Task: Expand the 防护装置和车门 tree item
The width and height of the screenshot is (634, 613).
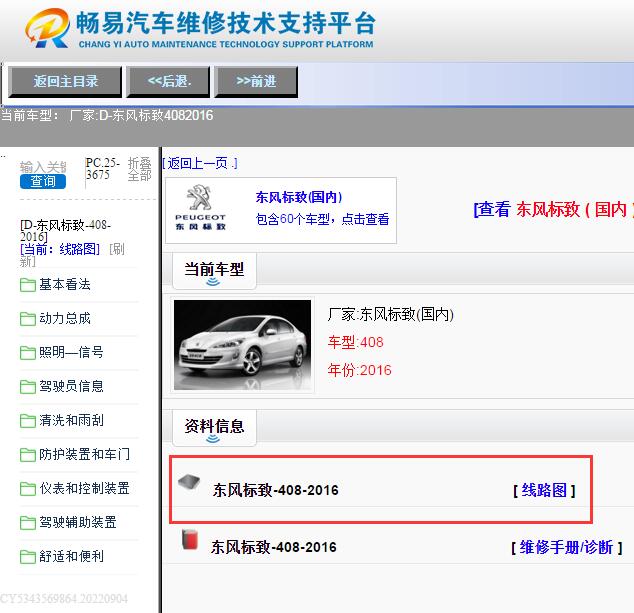Action: tap(85, 454)
